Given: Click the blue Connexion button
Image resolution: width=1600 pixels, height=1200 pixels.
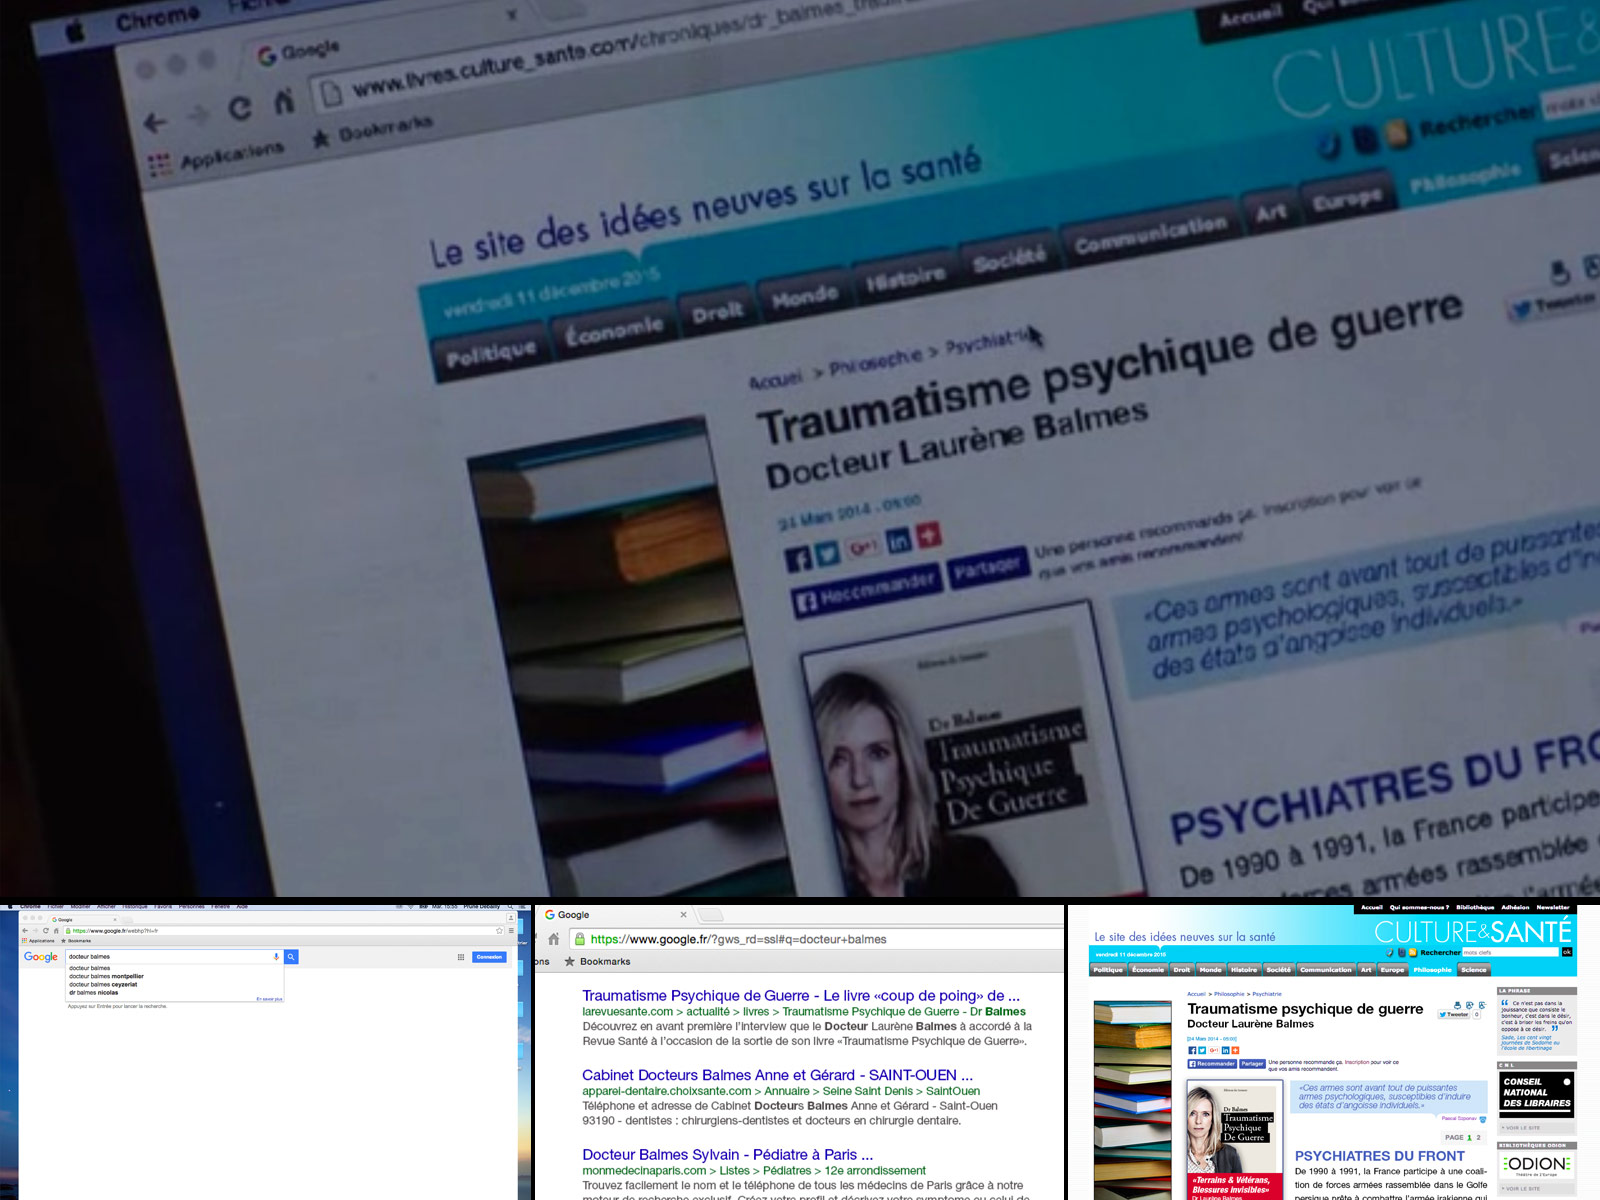Looking at the screenshot, I should [489, 957].
